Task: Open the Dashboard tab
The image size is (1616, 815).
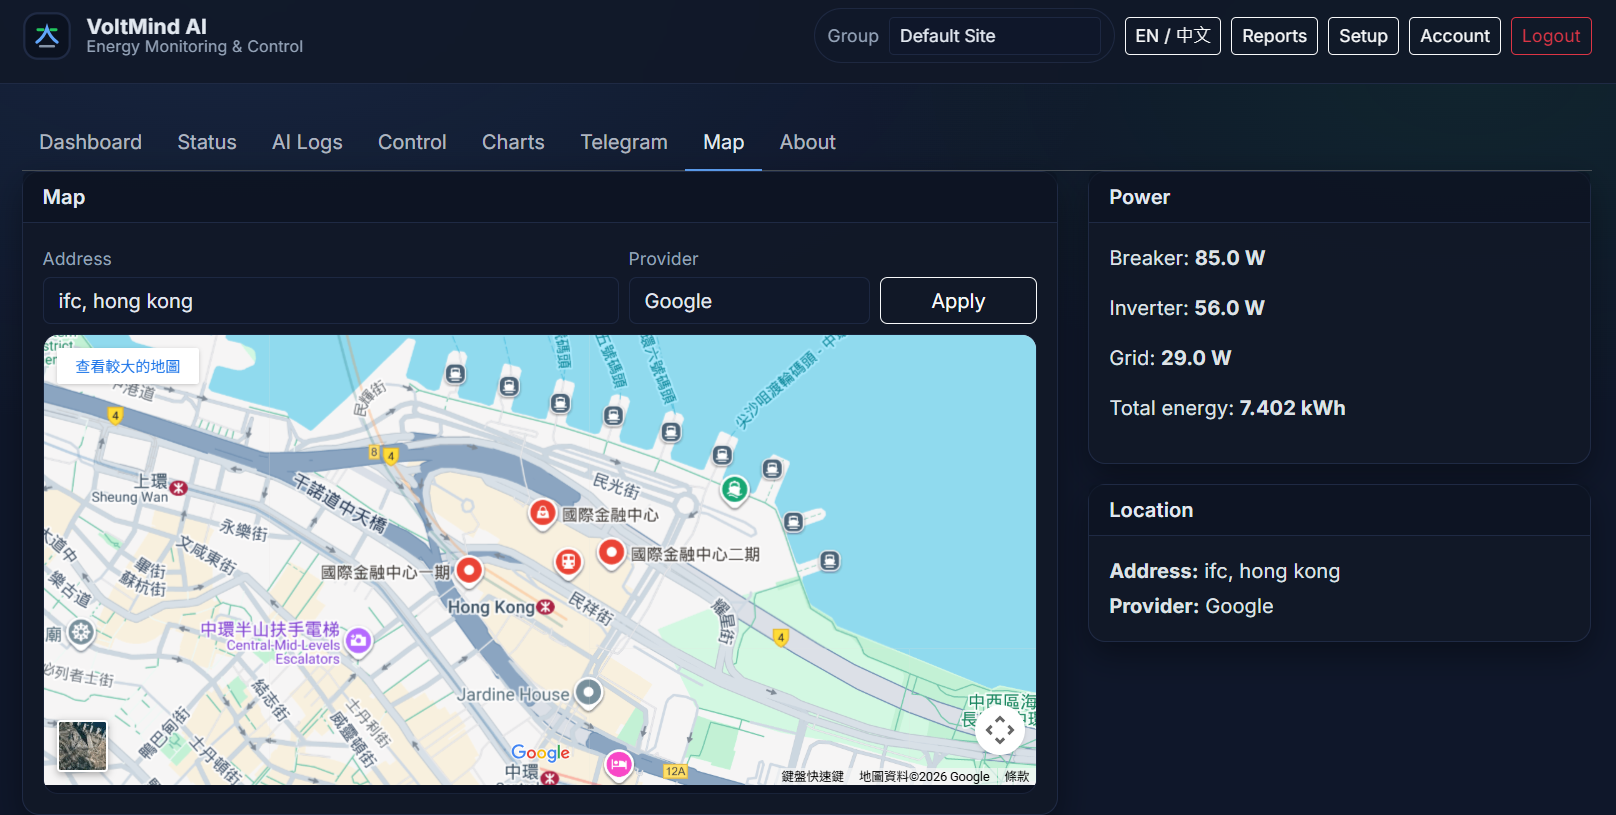Action: pos(90,142)
